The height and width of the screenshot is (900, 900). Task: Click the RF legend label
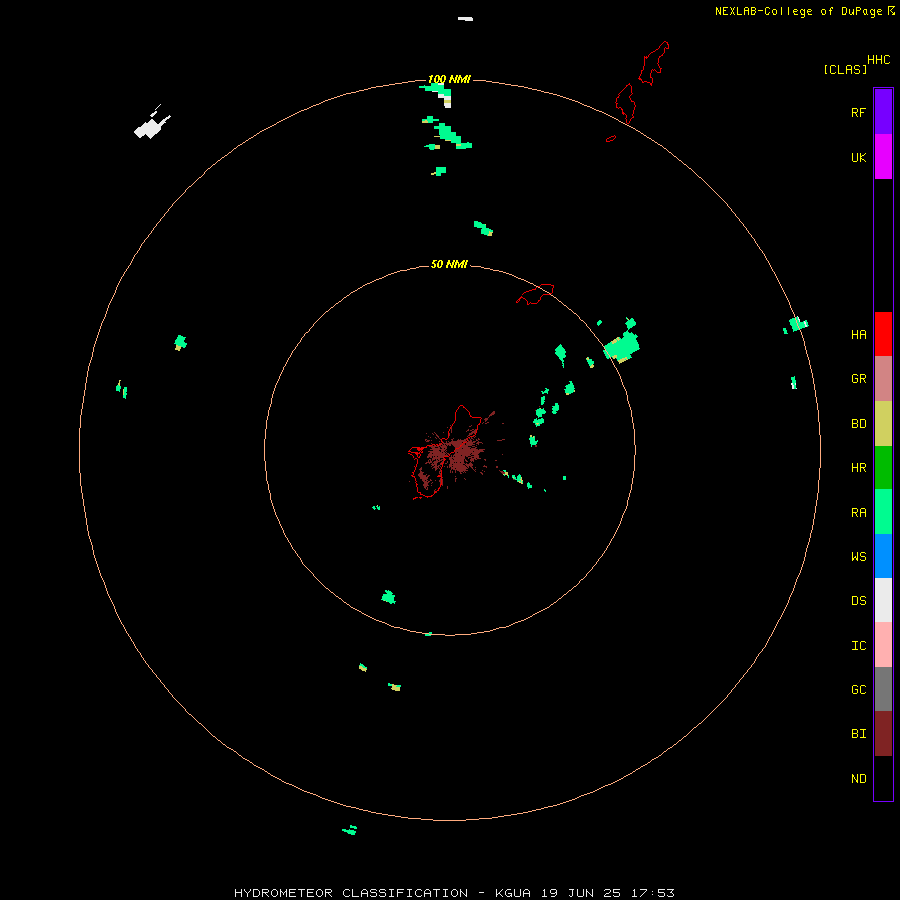click(858, 112)
